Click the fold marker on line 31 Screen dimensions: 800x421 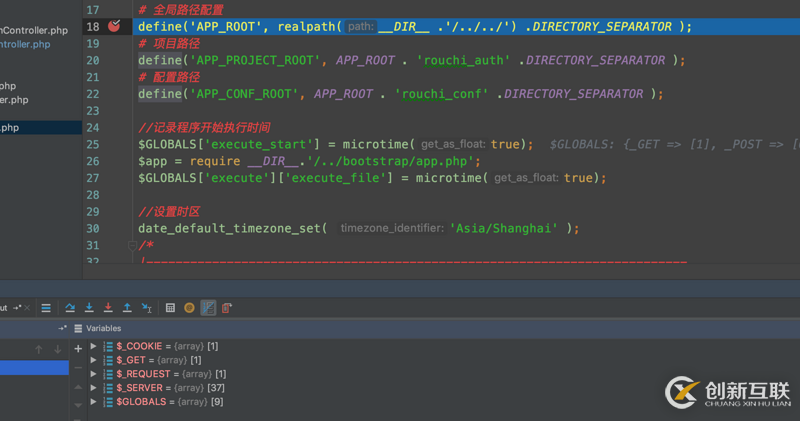[x=132, y=245]
